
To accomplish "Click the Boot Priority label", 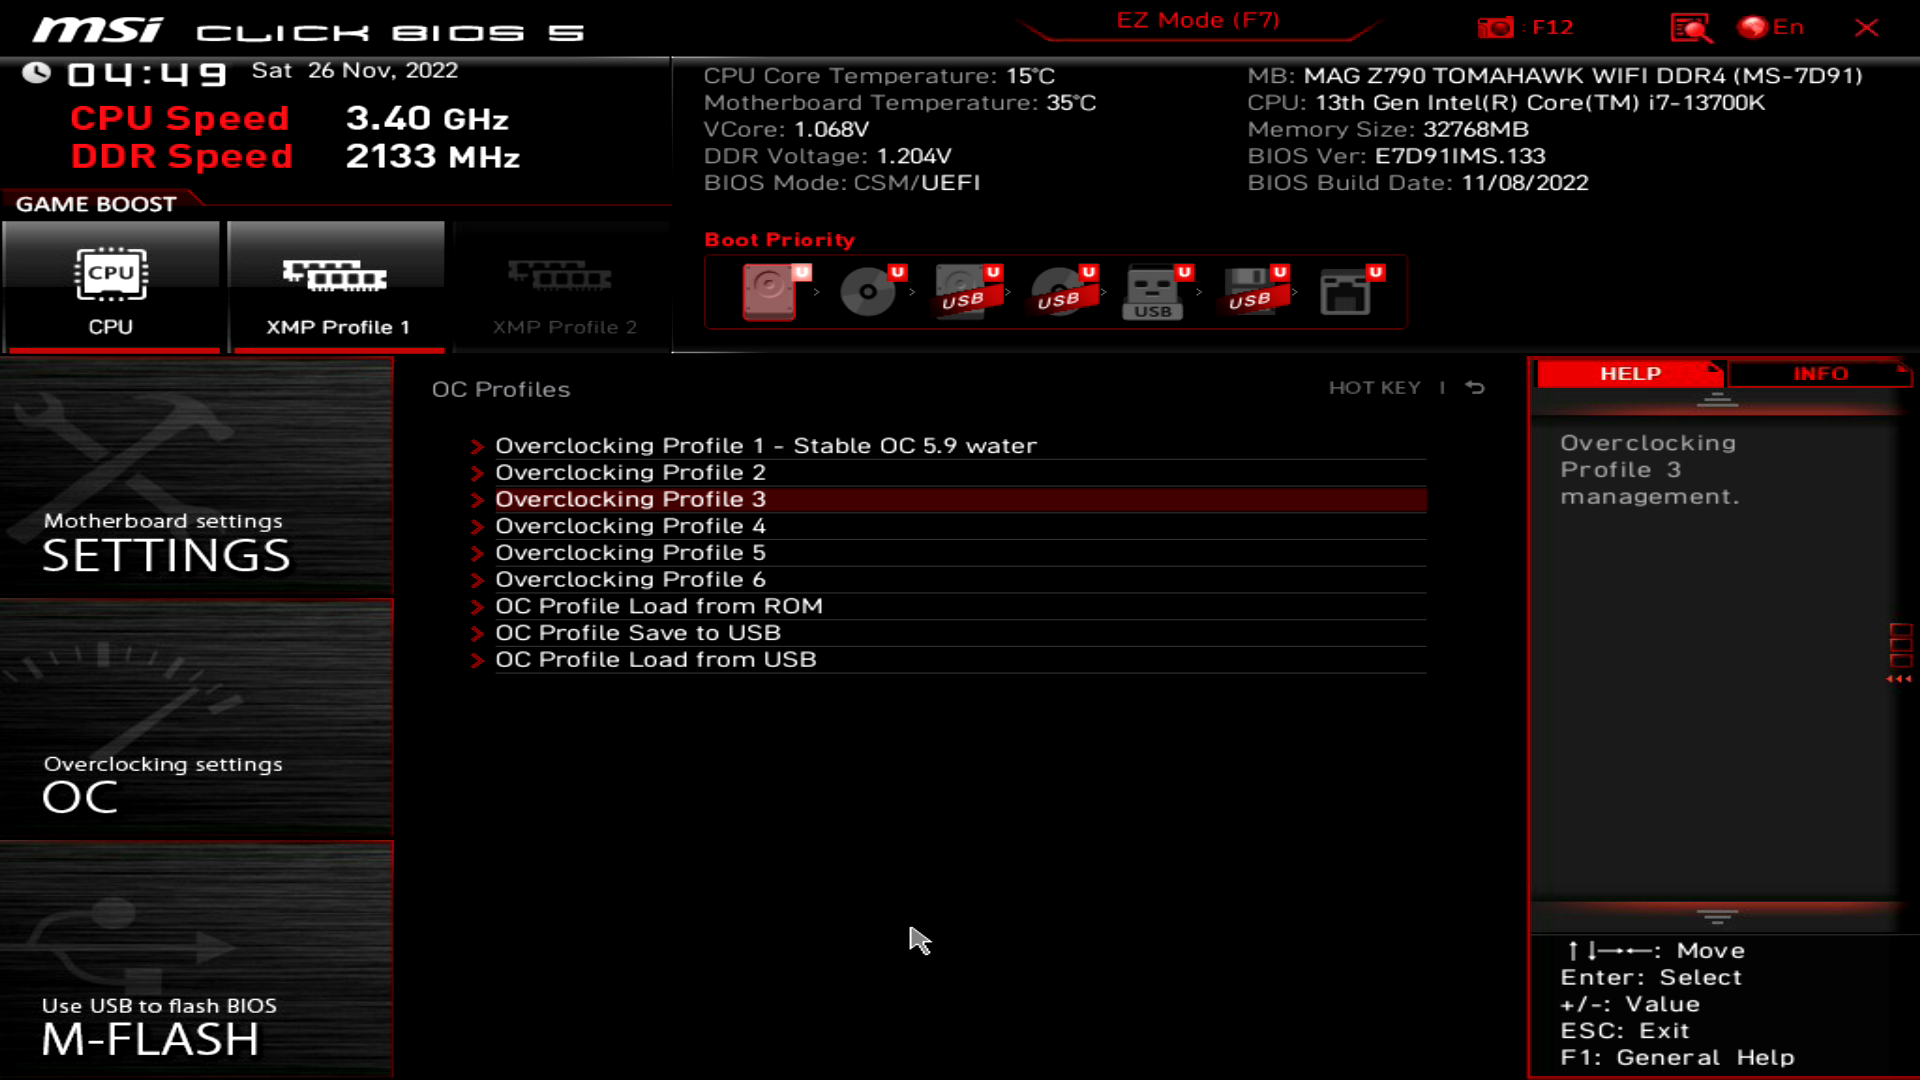I will pyautogui.click(x=780, y=240).
